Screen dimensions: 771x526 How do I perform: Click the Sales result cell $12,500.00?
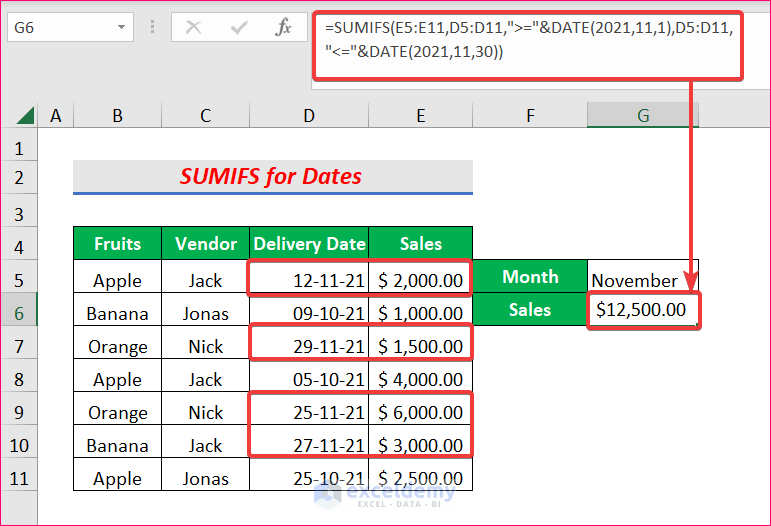coord(642,310)
